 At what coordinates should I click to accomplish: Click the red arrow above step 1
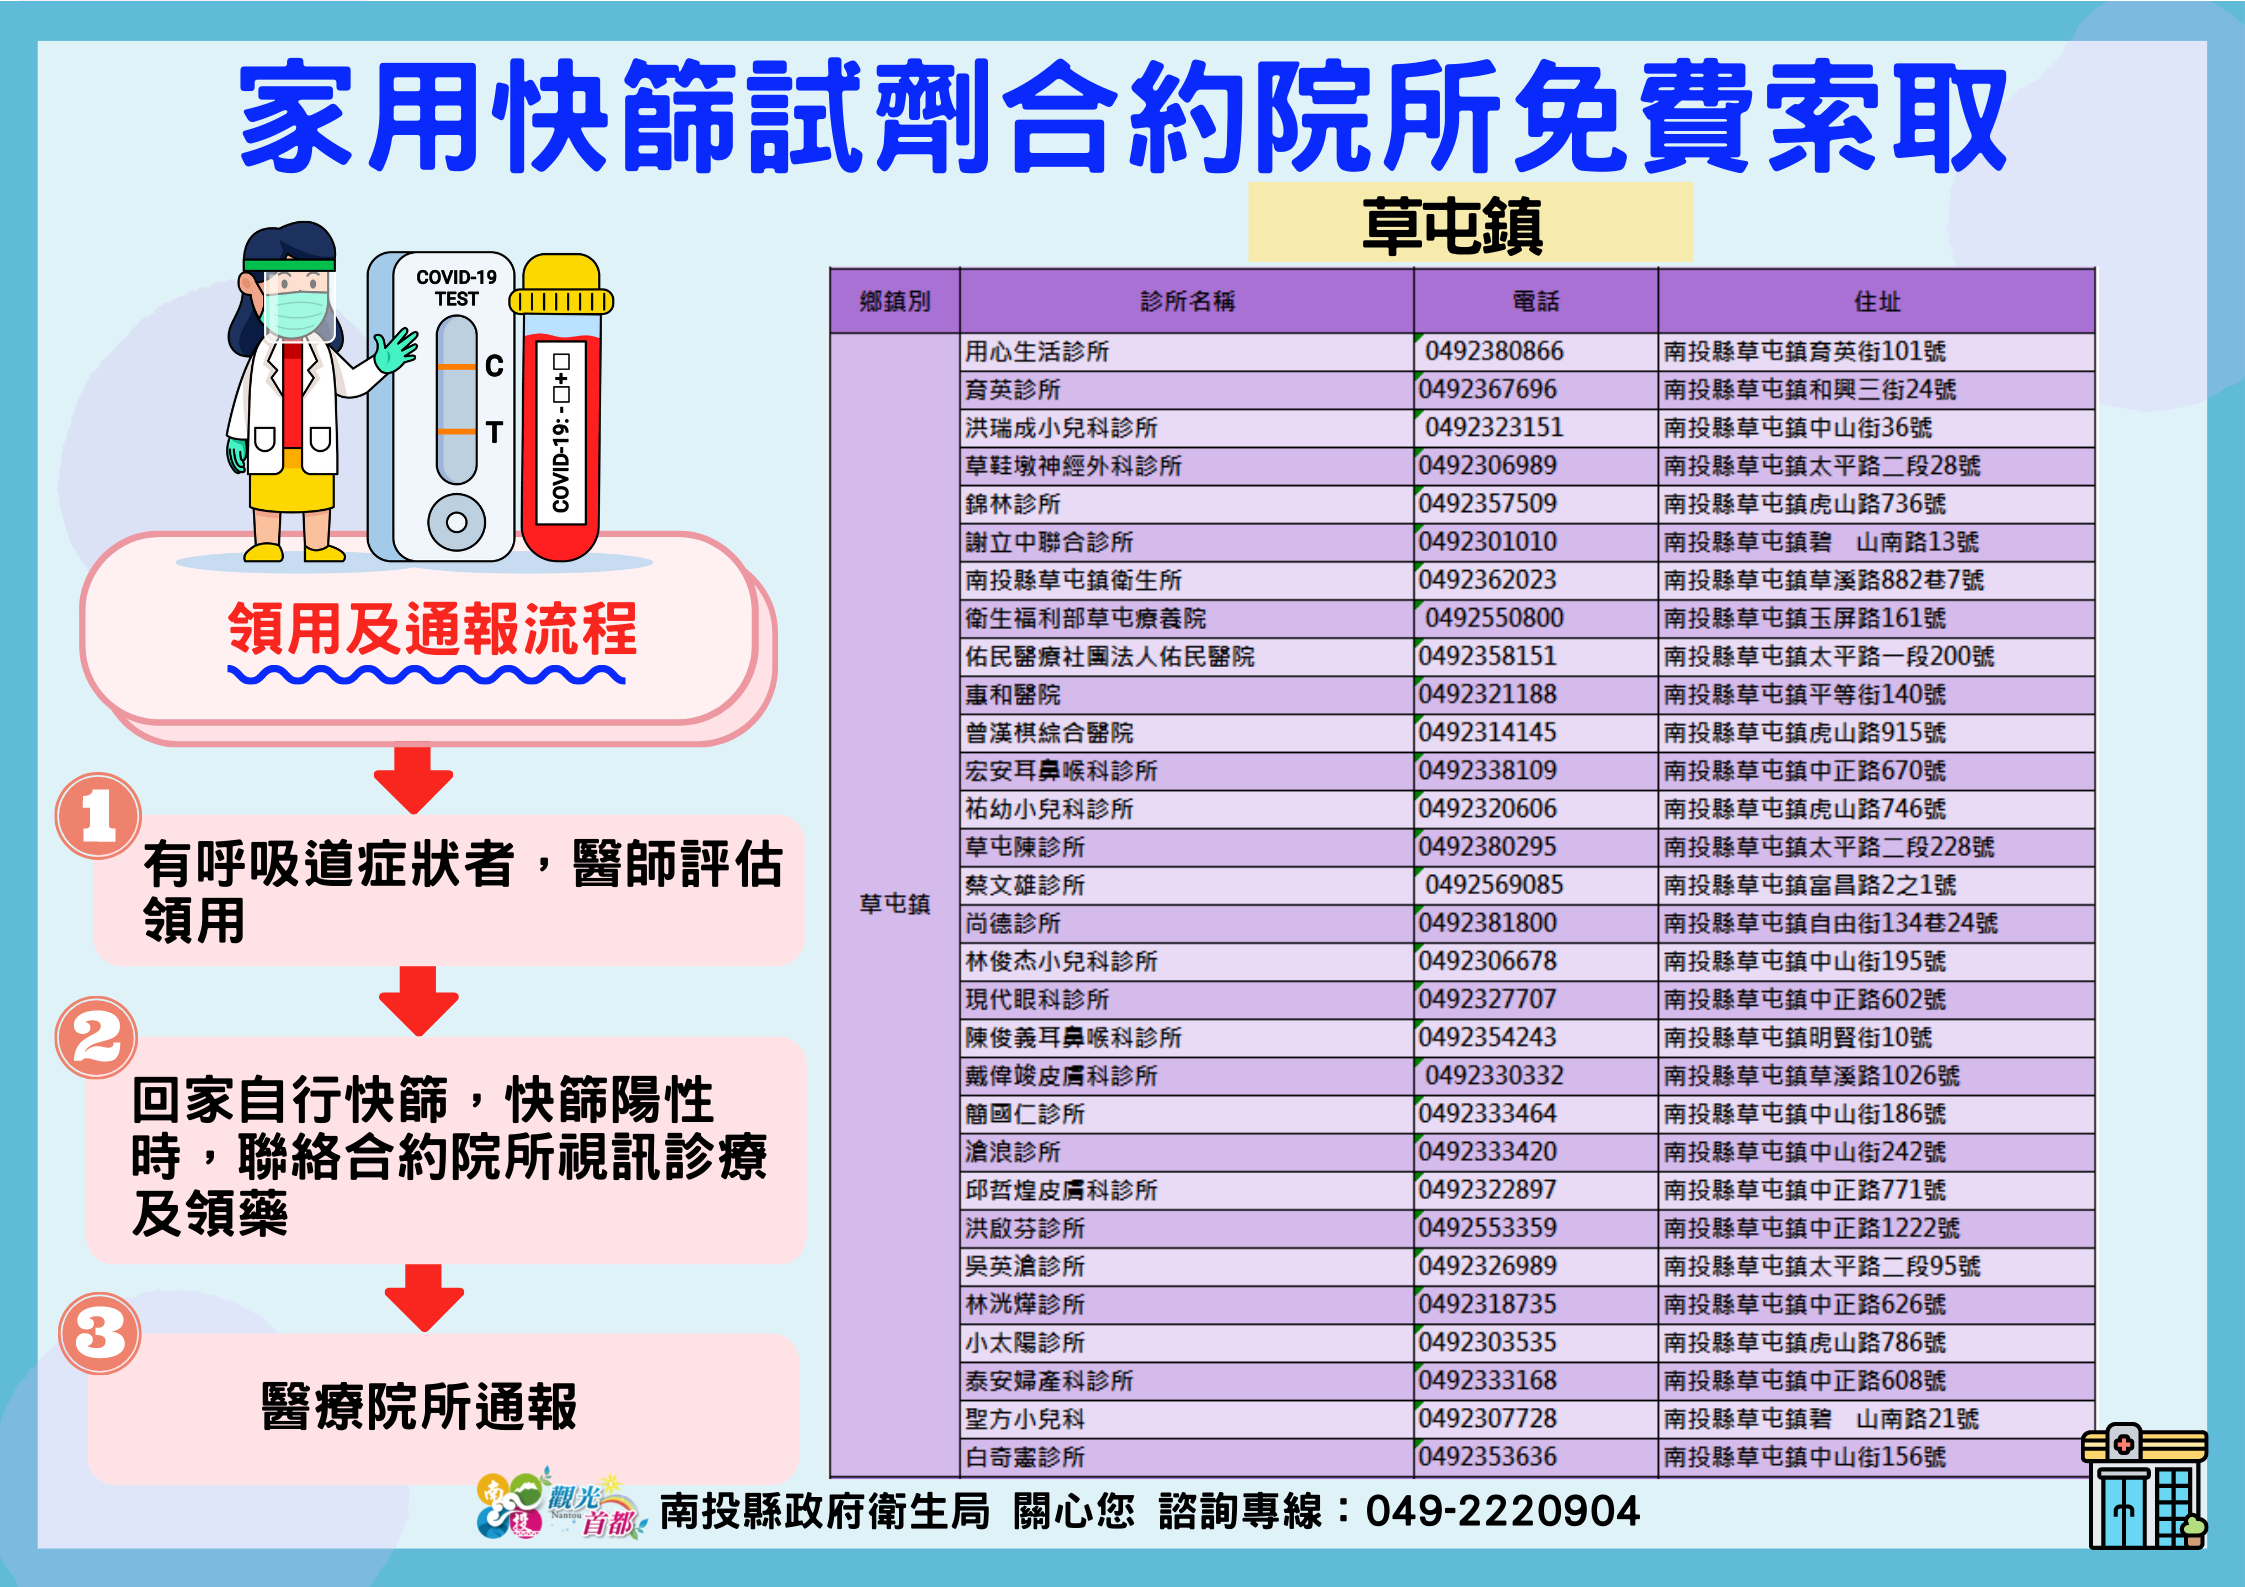tap(414, 778)
